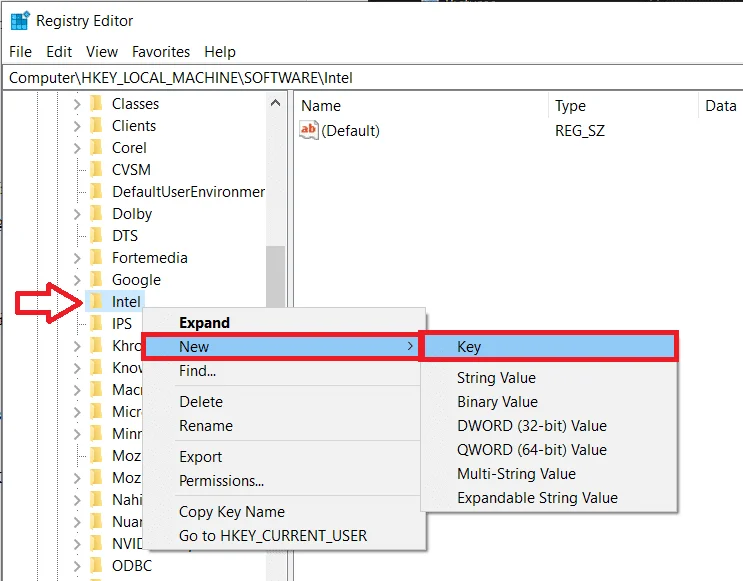
Task: Select Expandable String Value
Action: tap(549, 498)
